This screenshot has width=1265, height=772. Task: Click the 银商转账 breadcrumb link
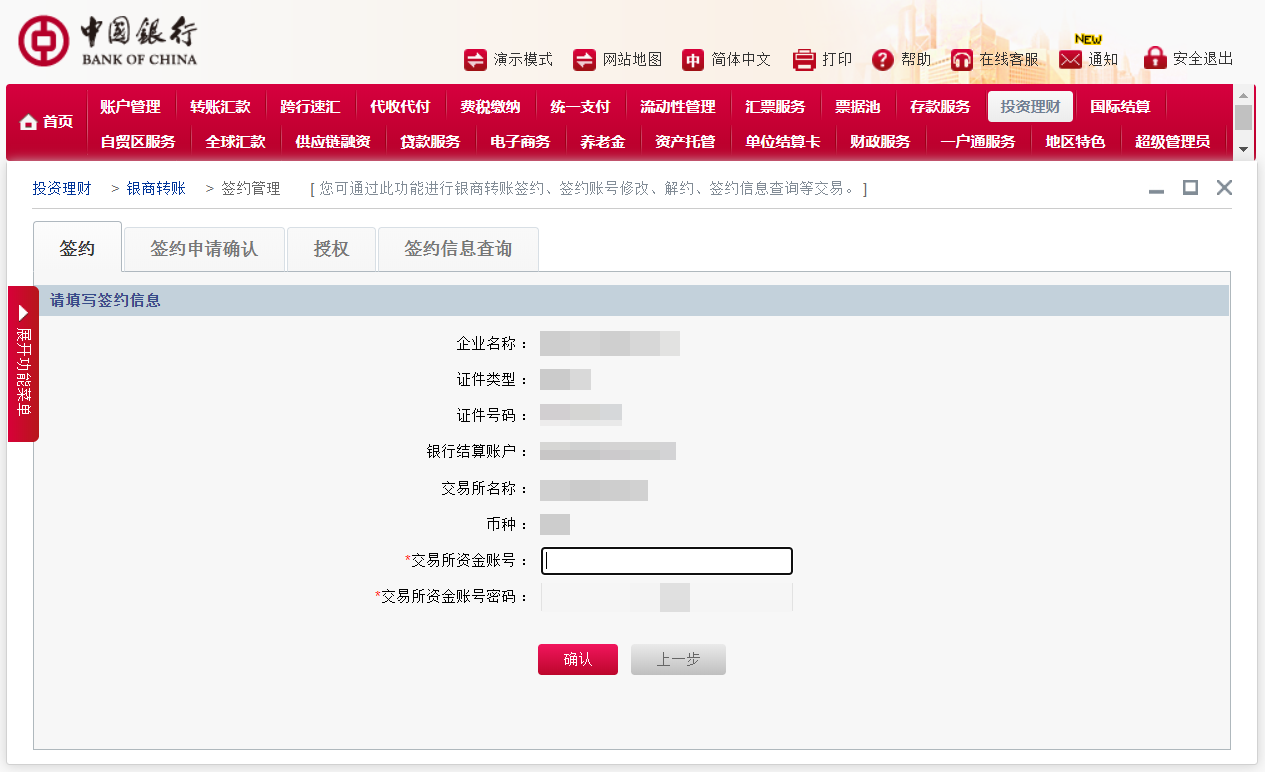(156, 188)
